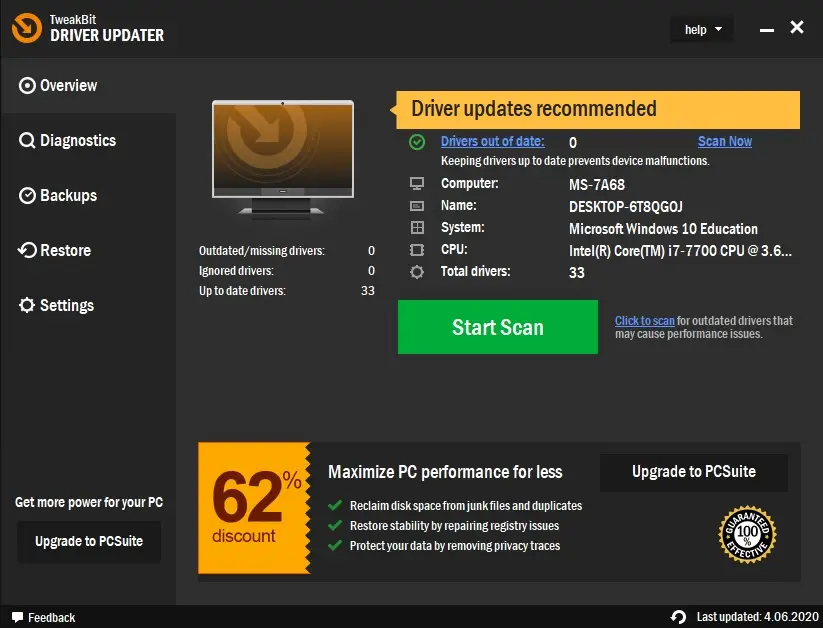
Task: Click Get more power for your PC text
Action: coord(89,503)
